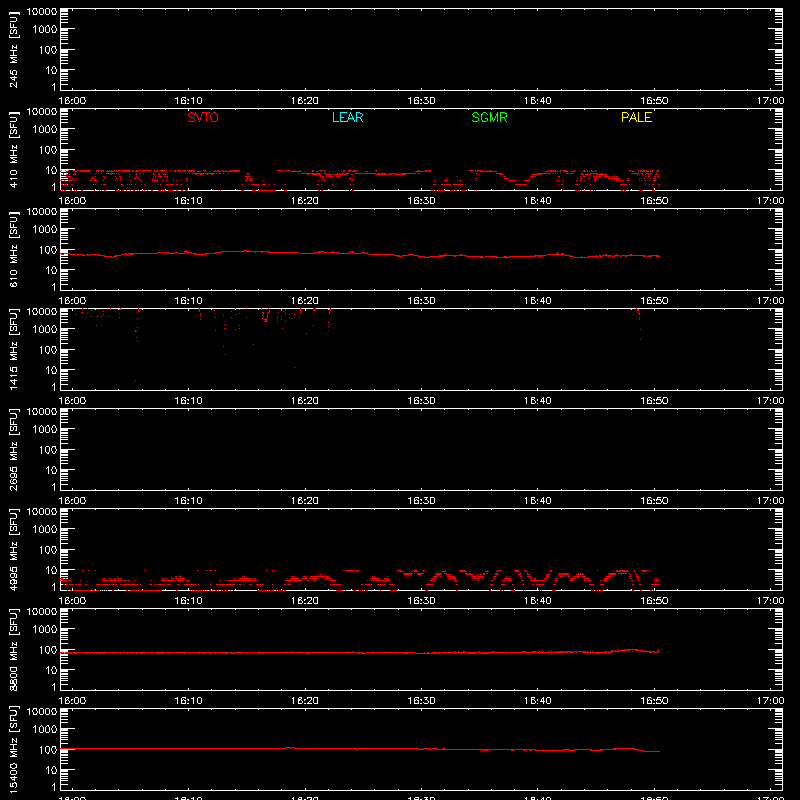Image resolution: width=800 pixels, height=800 pixels.
Task: Click the 10 tick of the 2695 MHz panel
Action: tap(51, 470)
